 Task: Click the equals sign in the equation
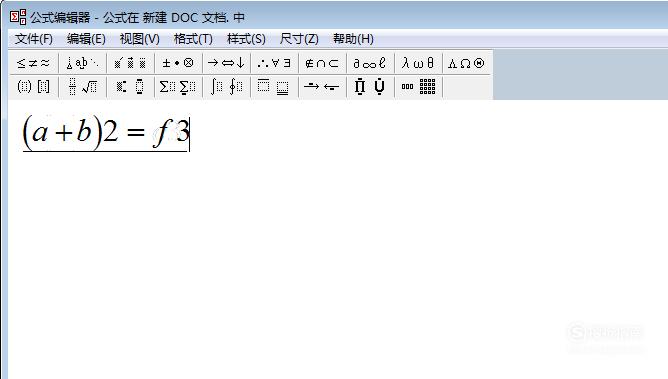coord(135,132)
